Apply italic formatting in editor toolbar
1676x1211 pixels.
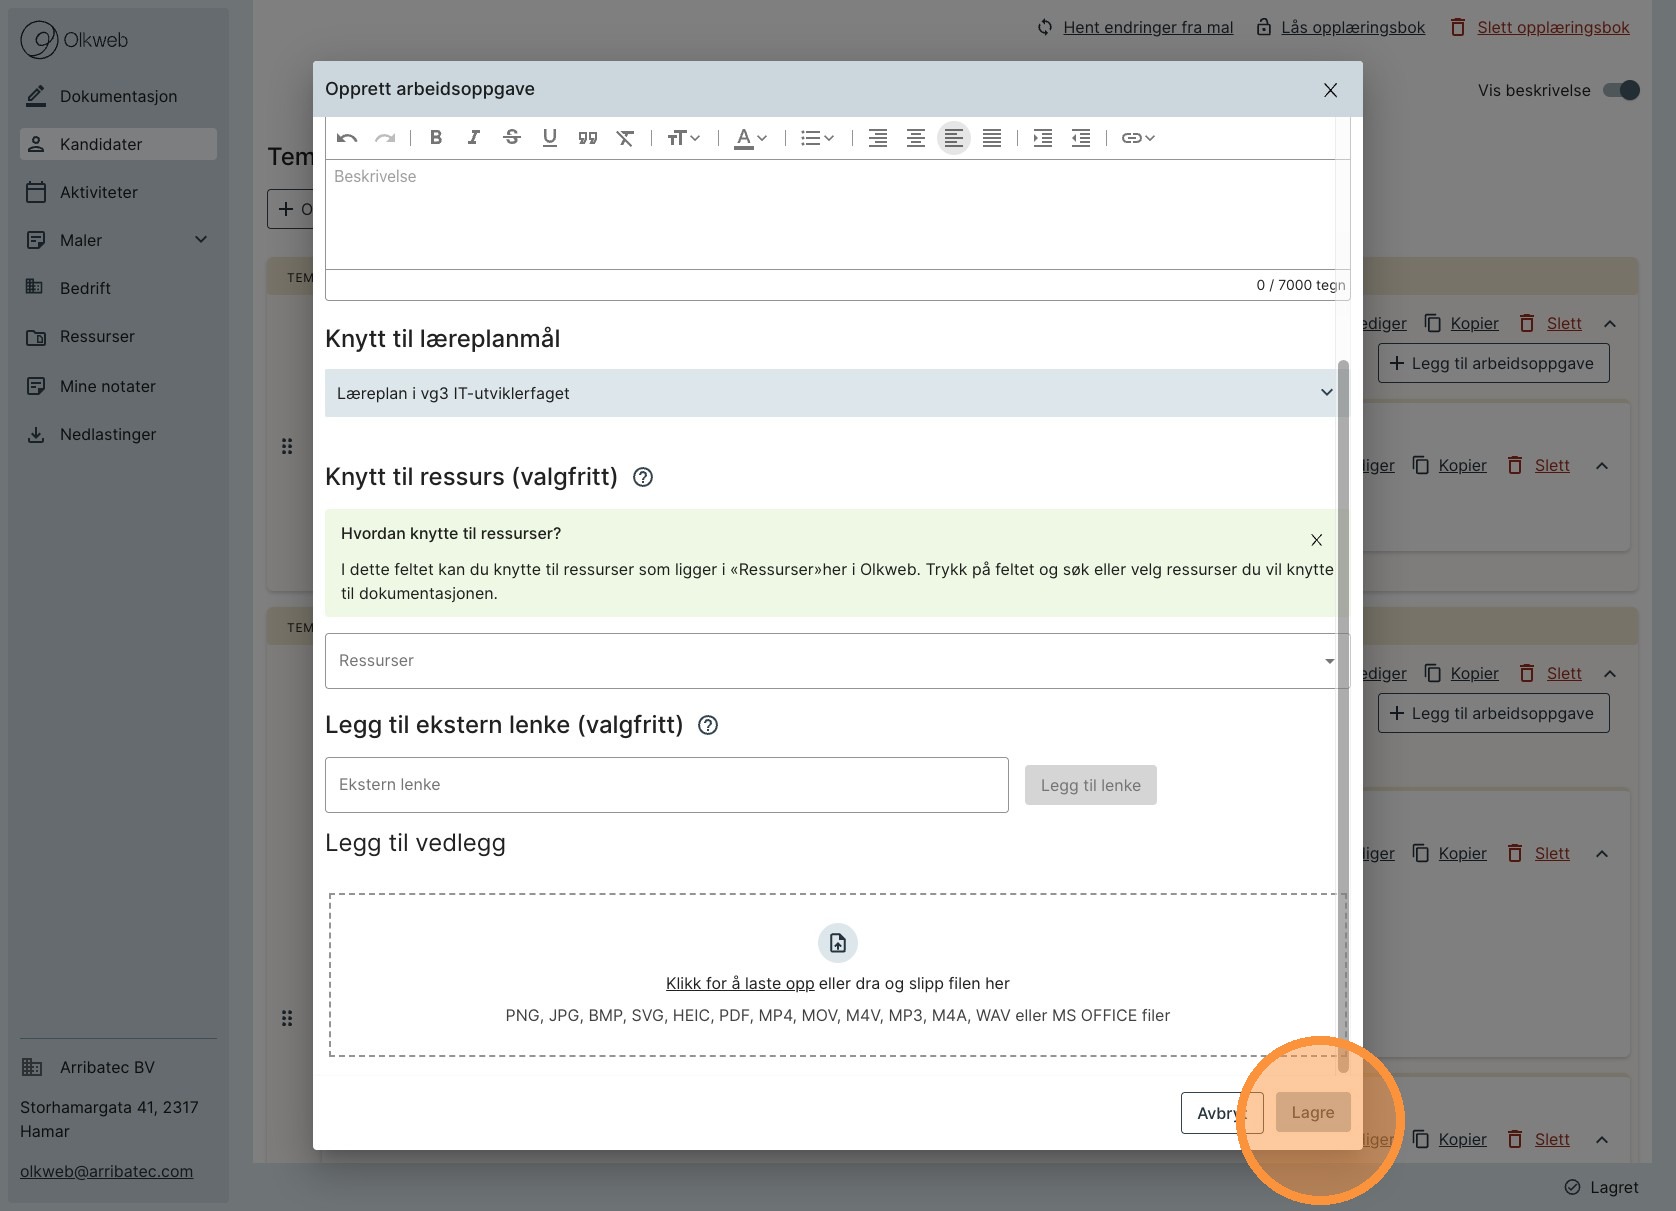click(x=474, y=138)
